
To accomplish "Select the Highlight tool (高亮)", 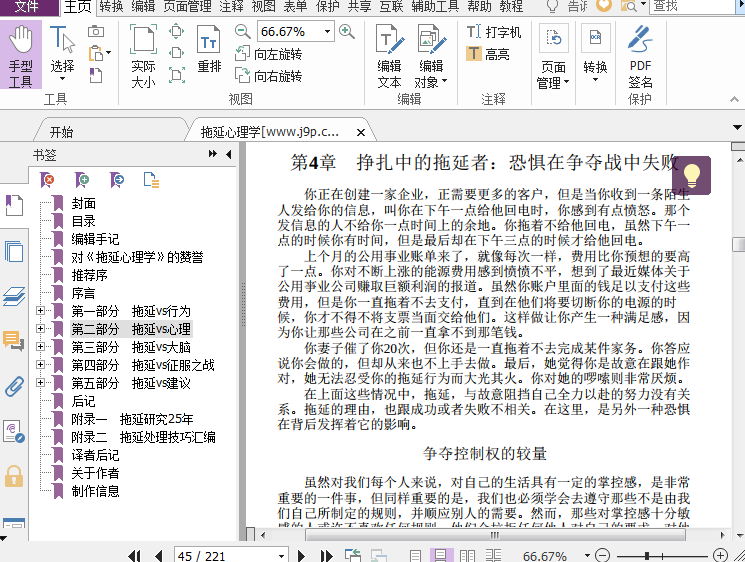I will (x=488, y=54).
